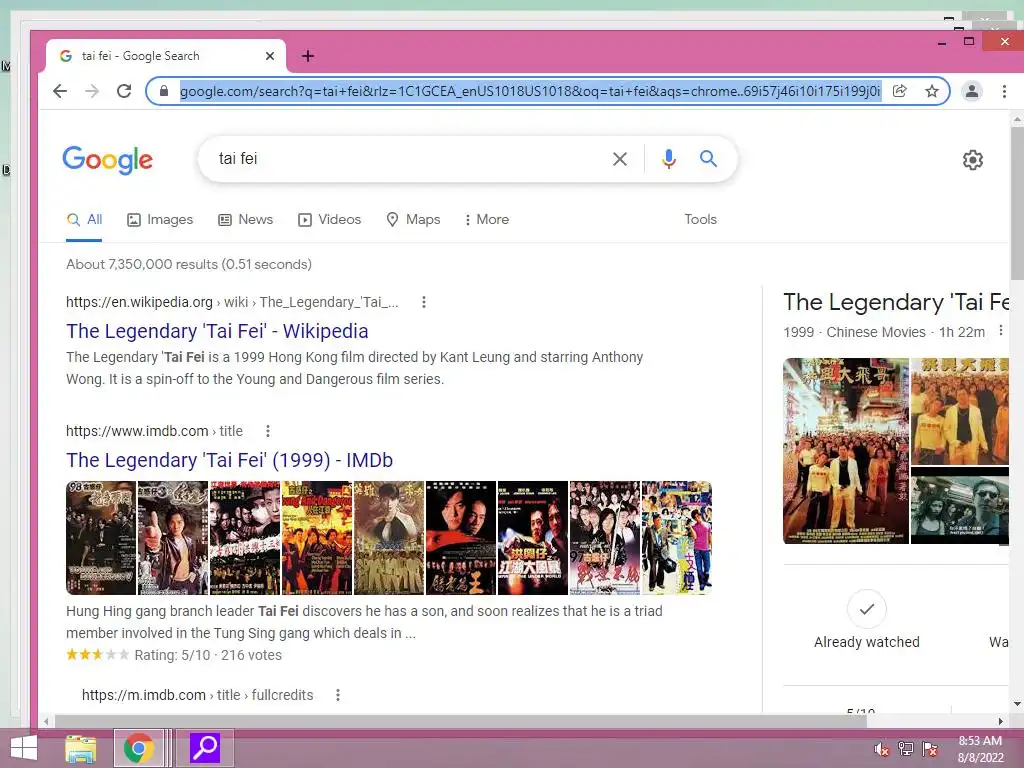The width and height of the screenshot is (1024, 768).
Task: Open knowledge panel more options dots
Action: coord(1000,331)
